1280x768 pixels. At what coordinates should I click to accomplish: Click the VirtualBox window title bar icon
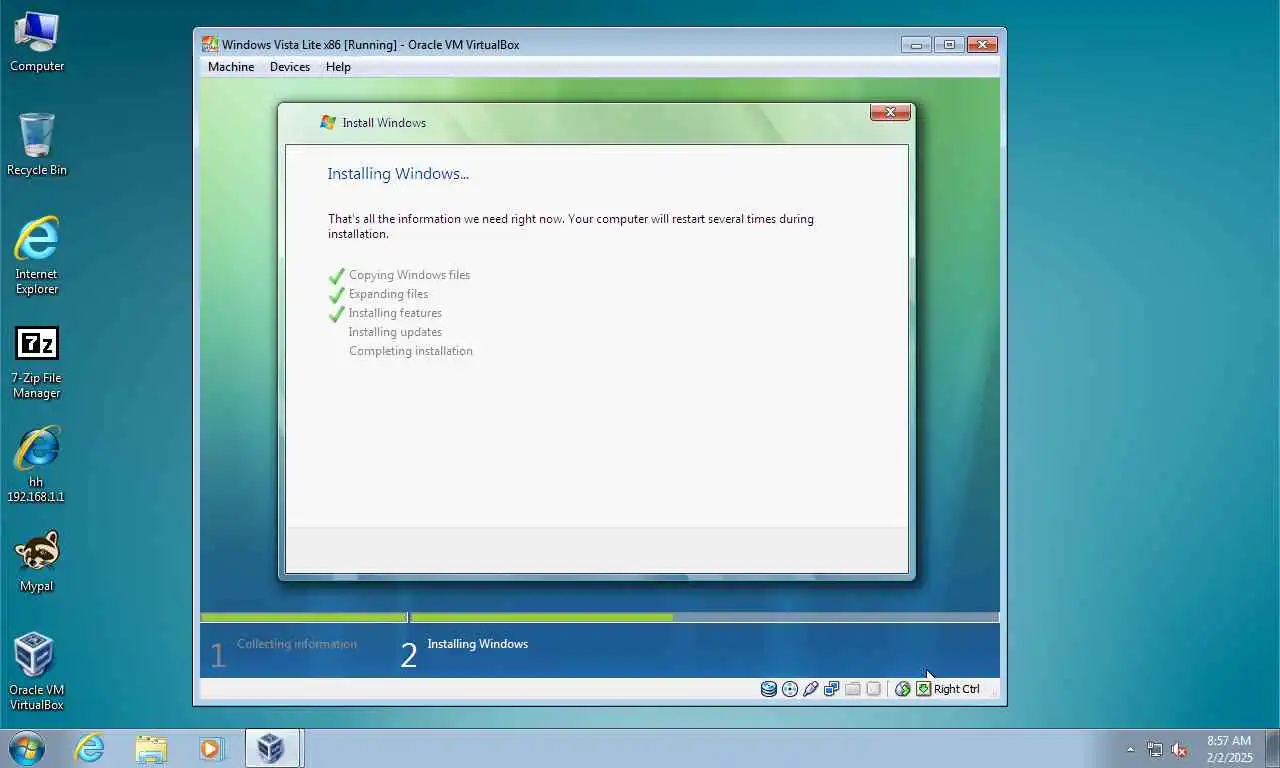pyautogui.click(x=210, y=44)
